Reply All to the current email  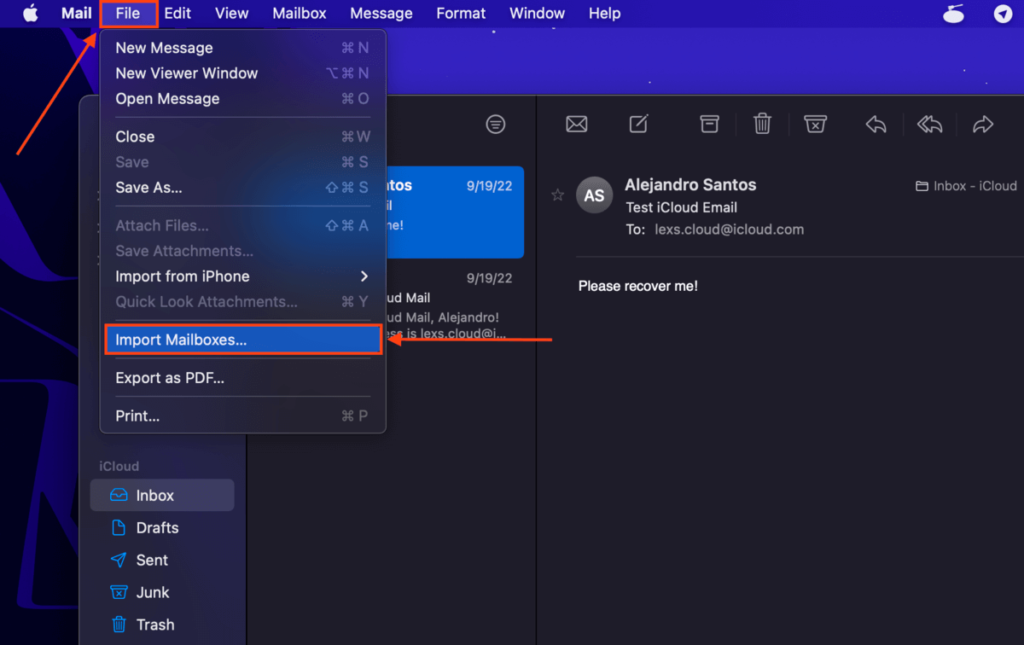click(929, 124)
